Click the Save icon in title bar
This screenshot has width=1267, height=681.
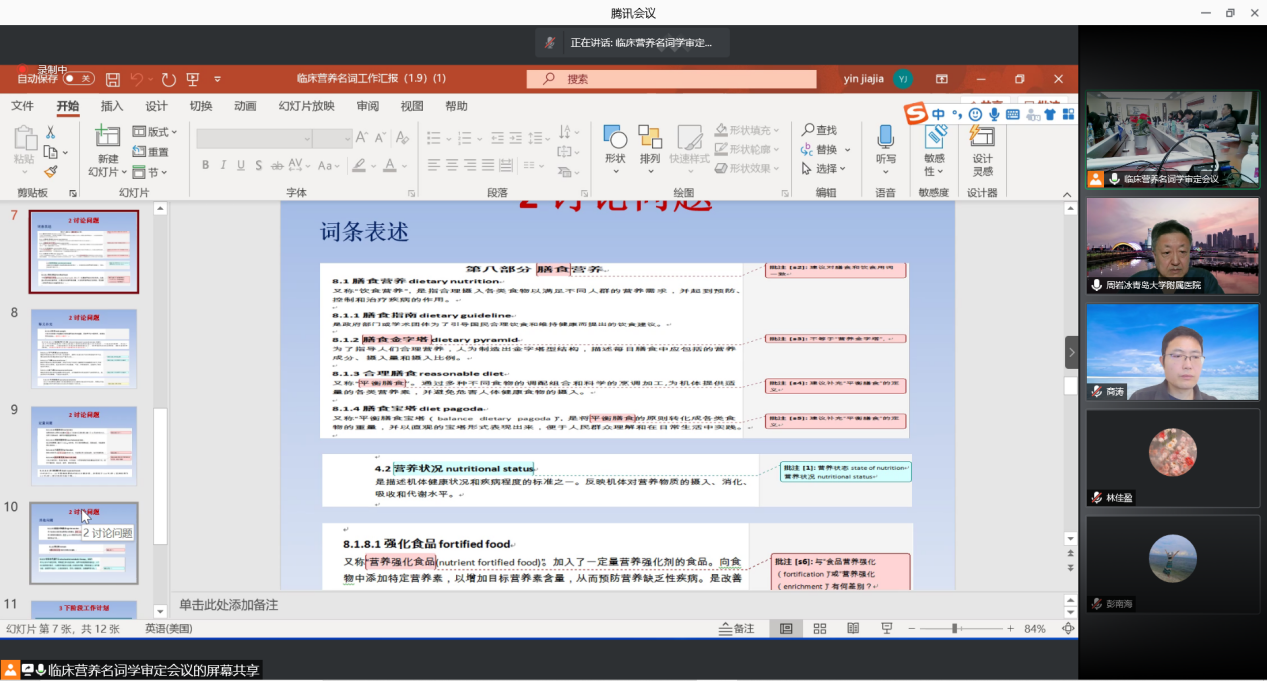tap(113, 79)
